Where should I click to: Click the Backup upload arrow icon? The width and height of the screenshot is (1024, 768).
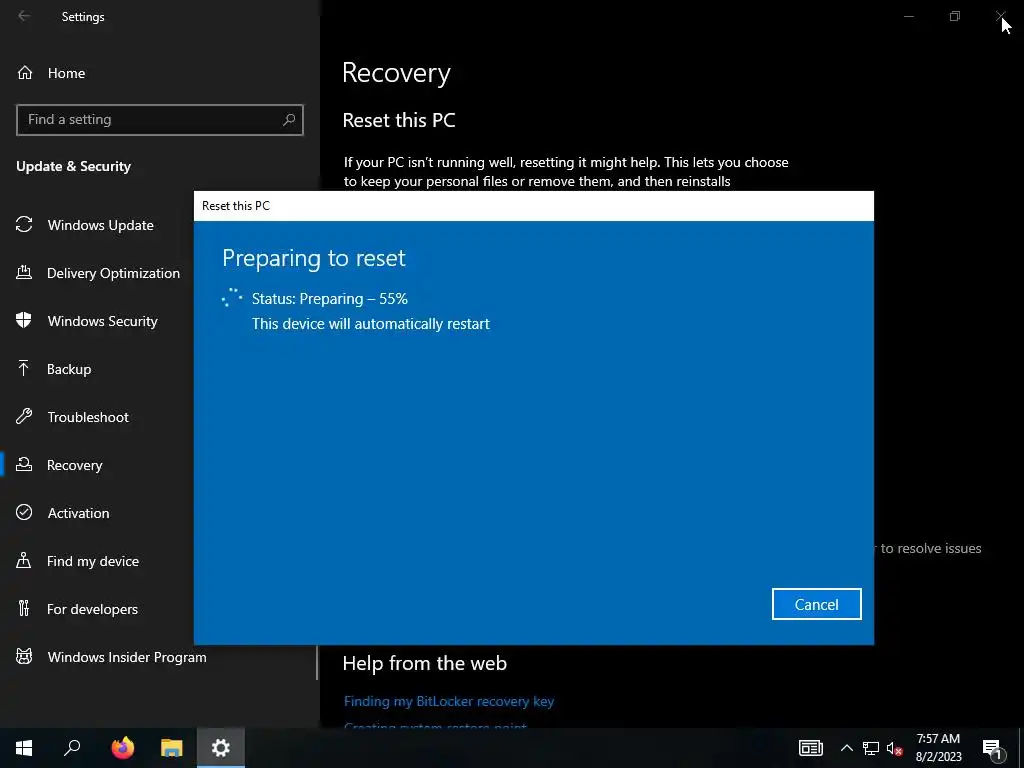(24, 368)
